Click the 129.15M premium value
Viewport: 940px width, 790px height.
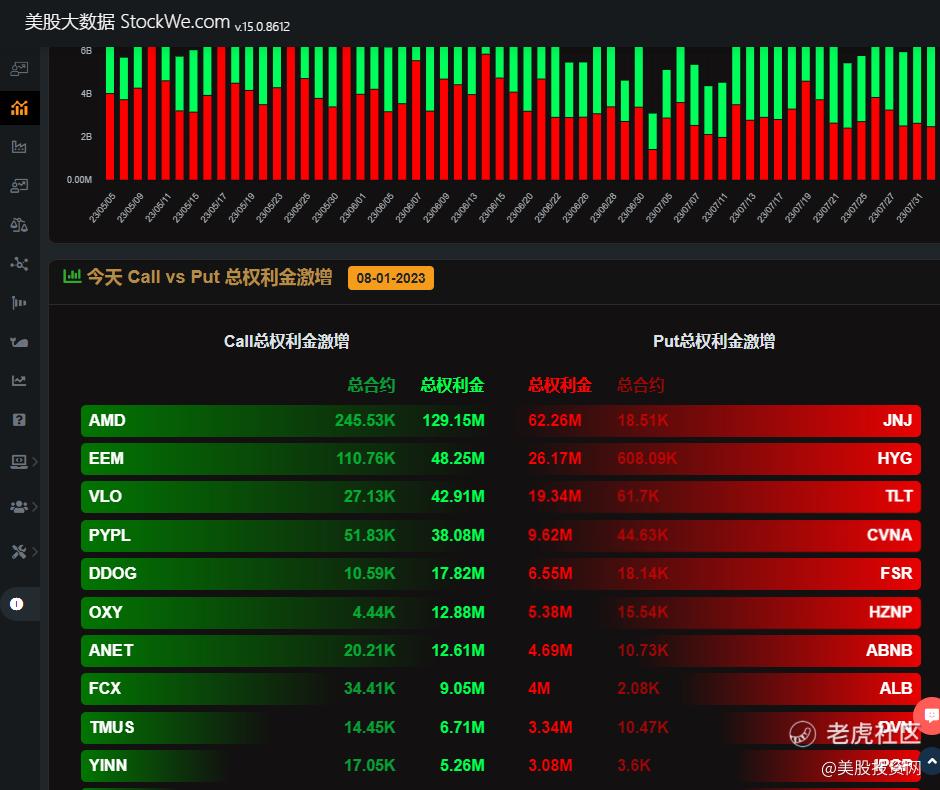(x=453, y=420)
